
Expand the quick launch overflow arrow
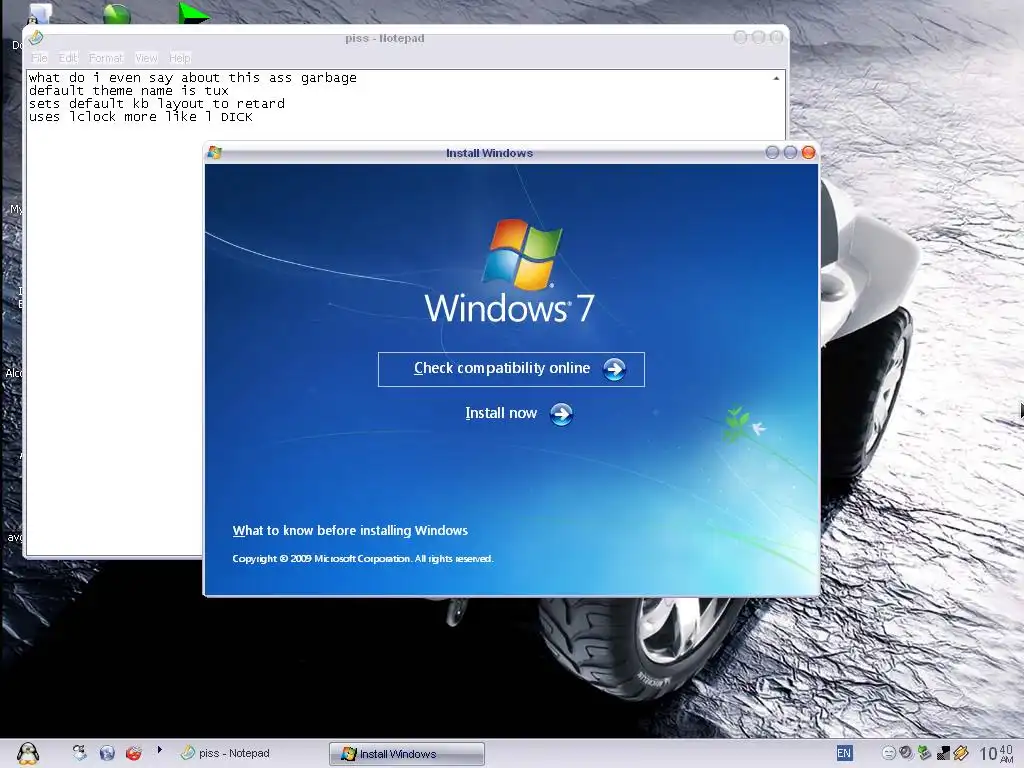159,750
